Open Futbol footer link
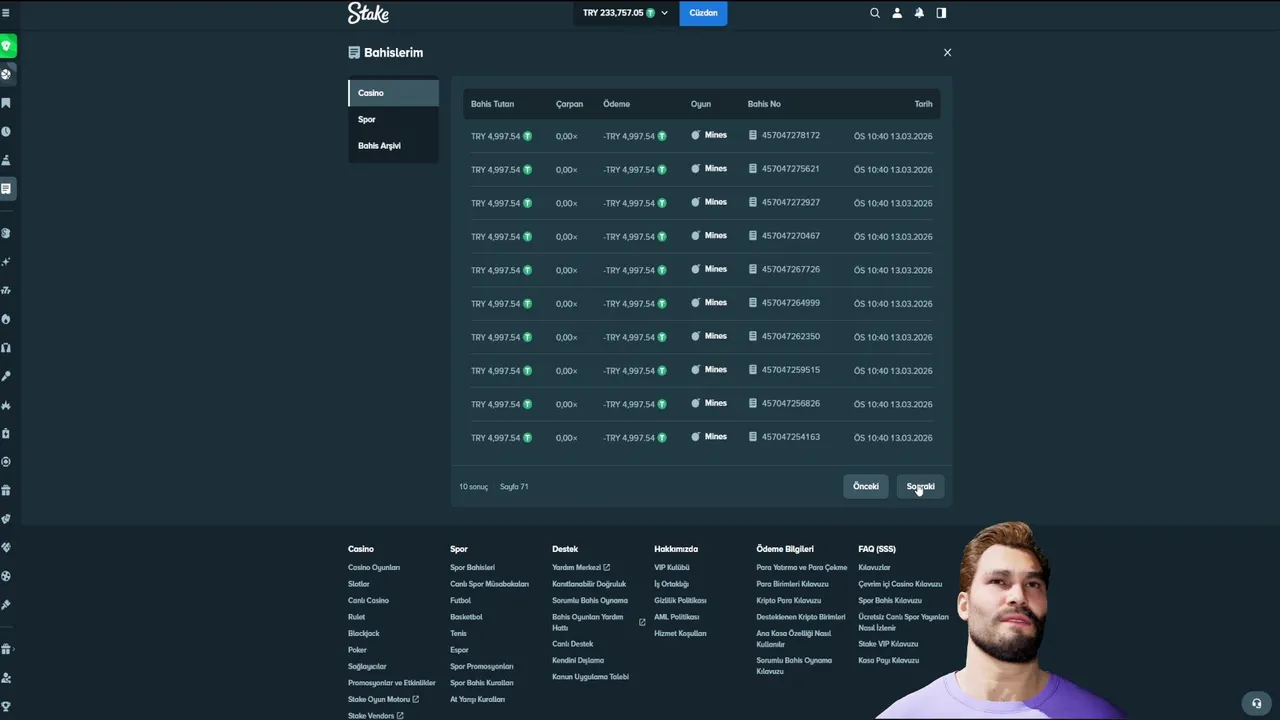 (x=460, y=600)
